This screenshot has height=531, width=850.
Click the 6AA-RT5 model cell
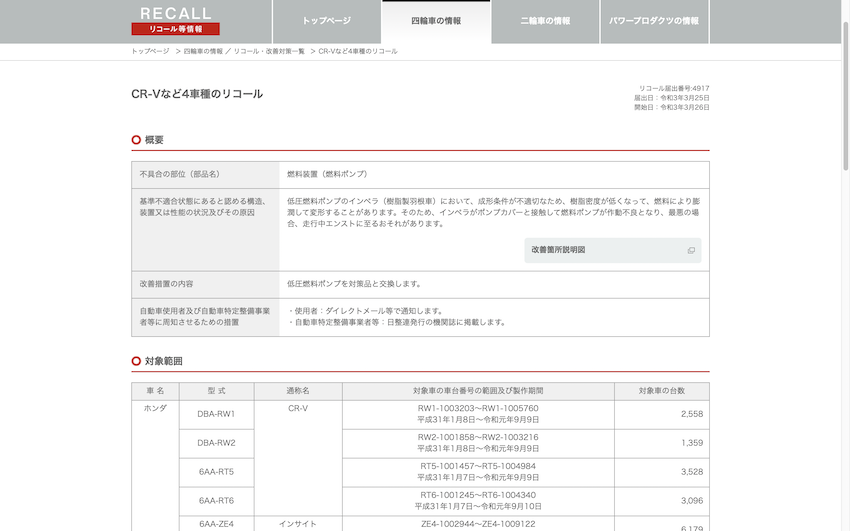[216, 472]
